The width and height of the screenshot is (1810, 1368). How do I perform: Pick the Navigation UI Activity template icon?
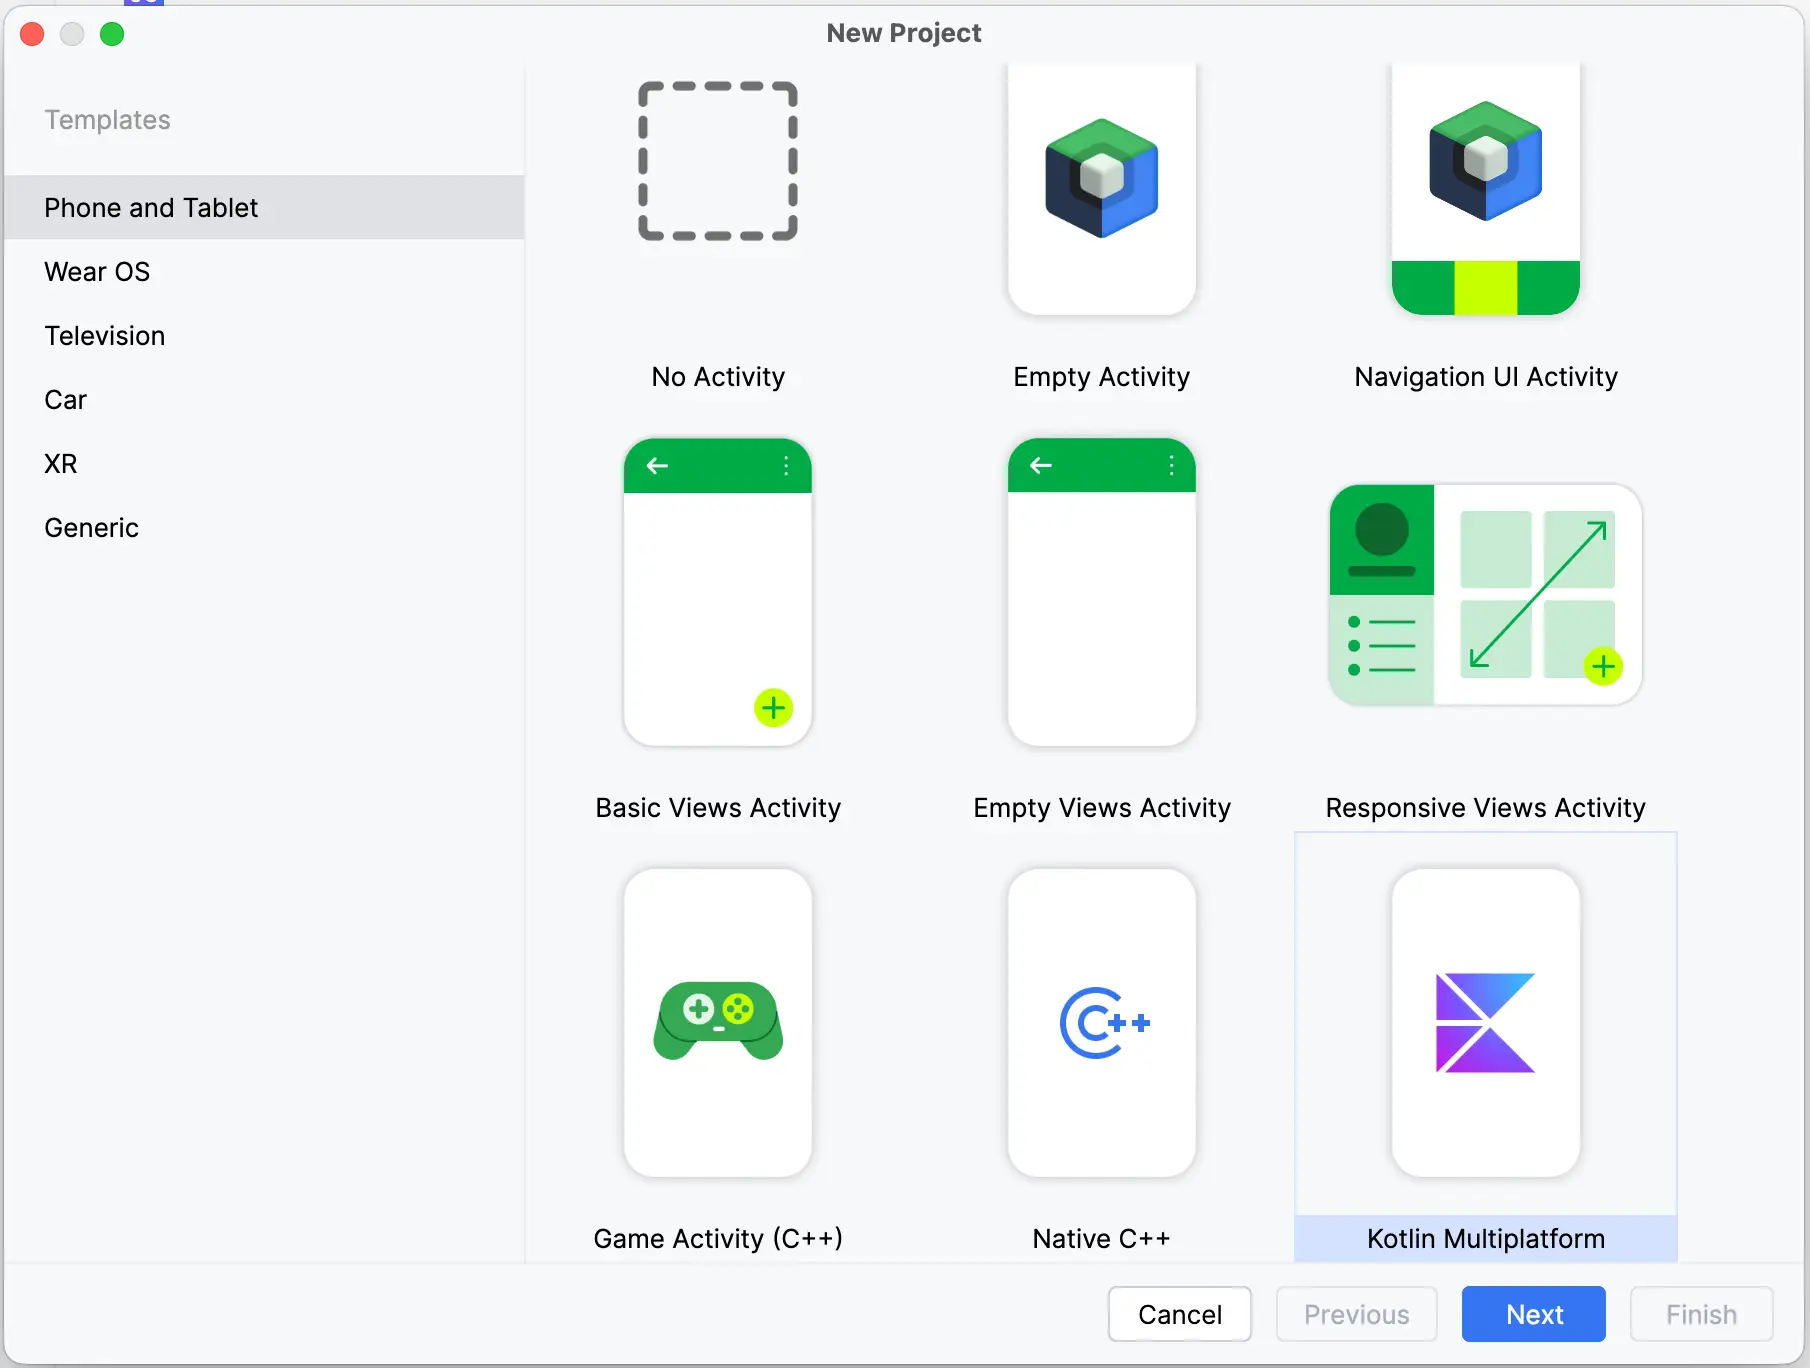tap(1485, 188)
